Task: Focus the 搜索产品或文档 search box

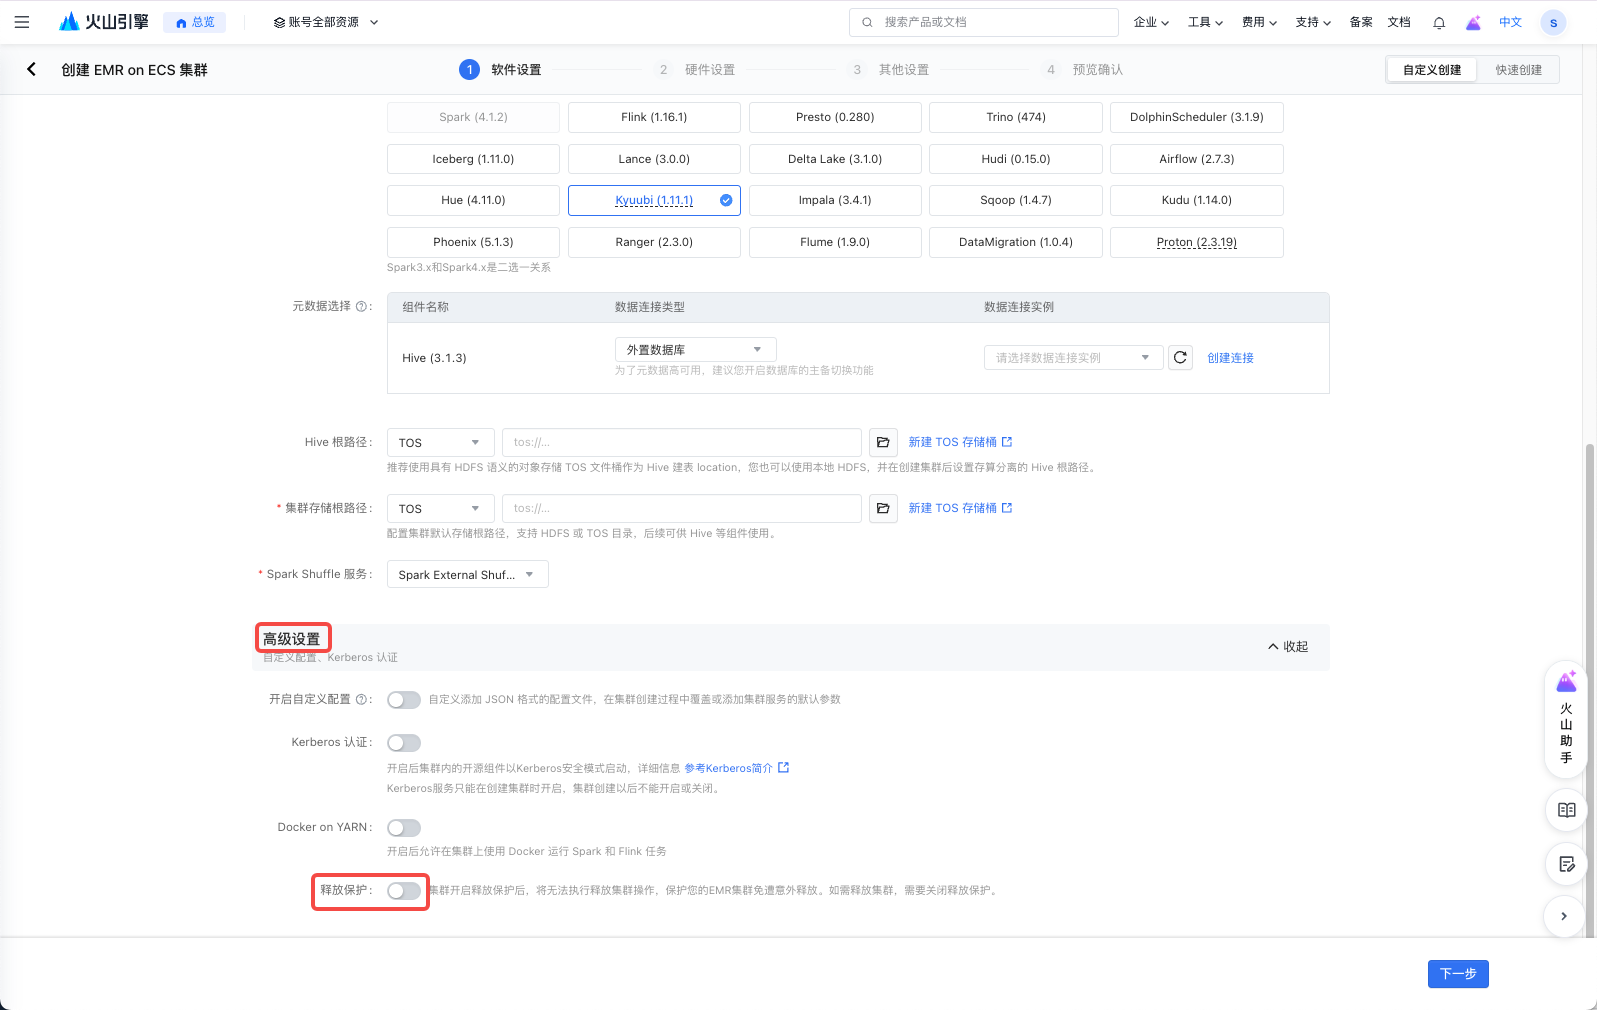Action: pos(984,22)
